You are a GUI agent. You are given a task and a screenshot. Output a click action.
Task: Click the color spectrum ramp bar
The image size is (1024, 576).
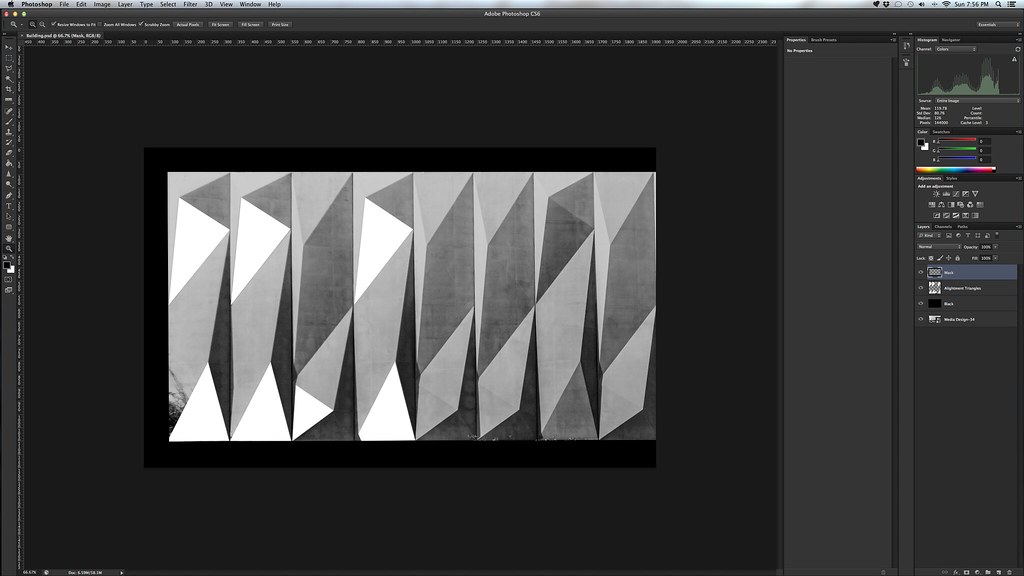tap(956, 169)
